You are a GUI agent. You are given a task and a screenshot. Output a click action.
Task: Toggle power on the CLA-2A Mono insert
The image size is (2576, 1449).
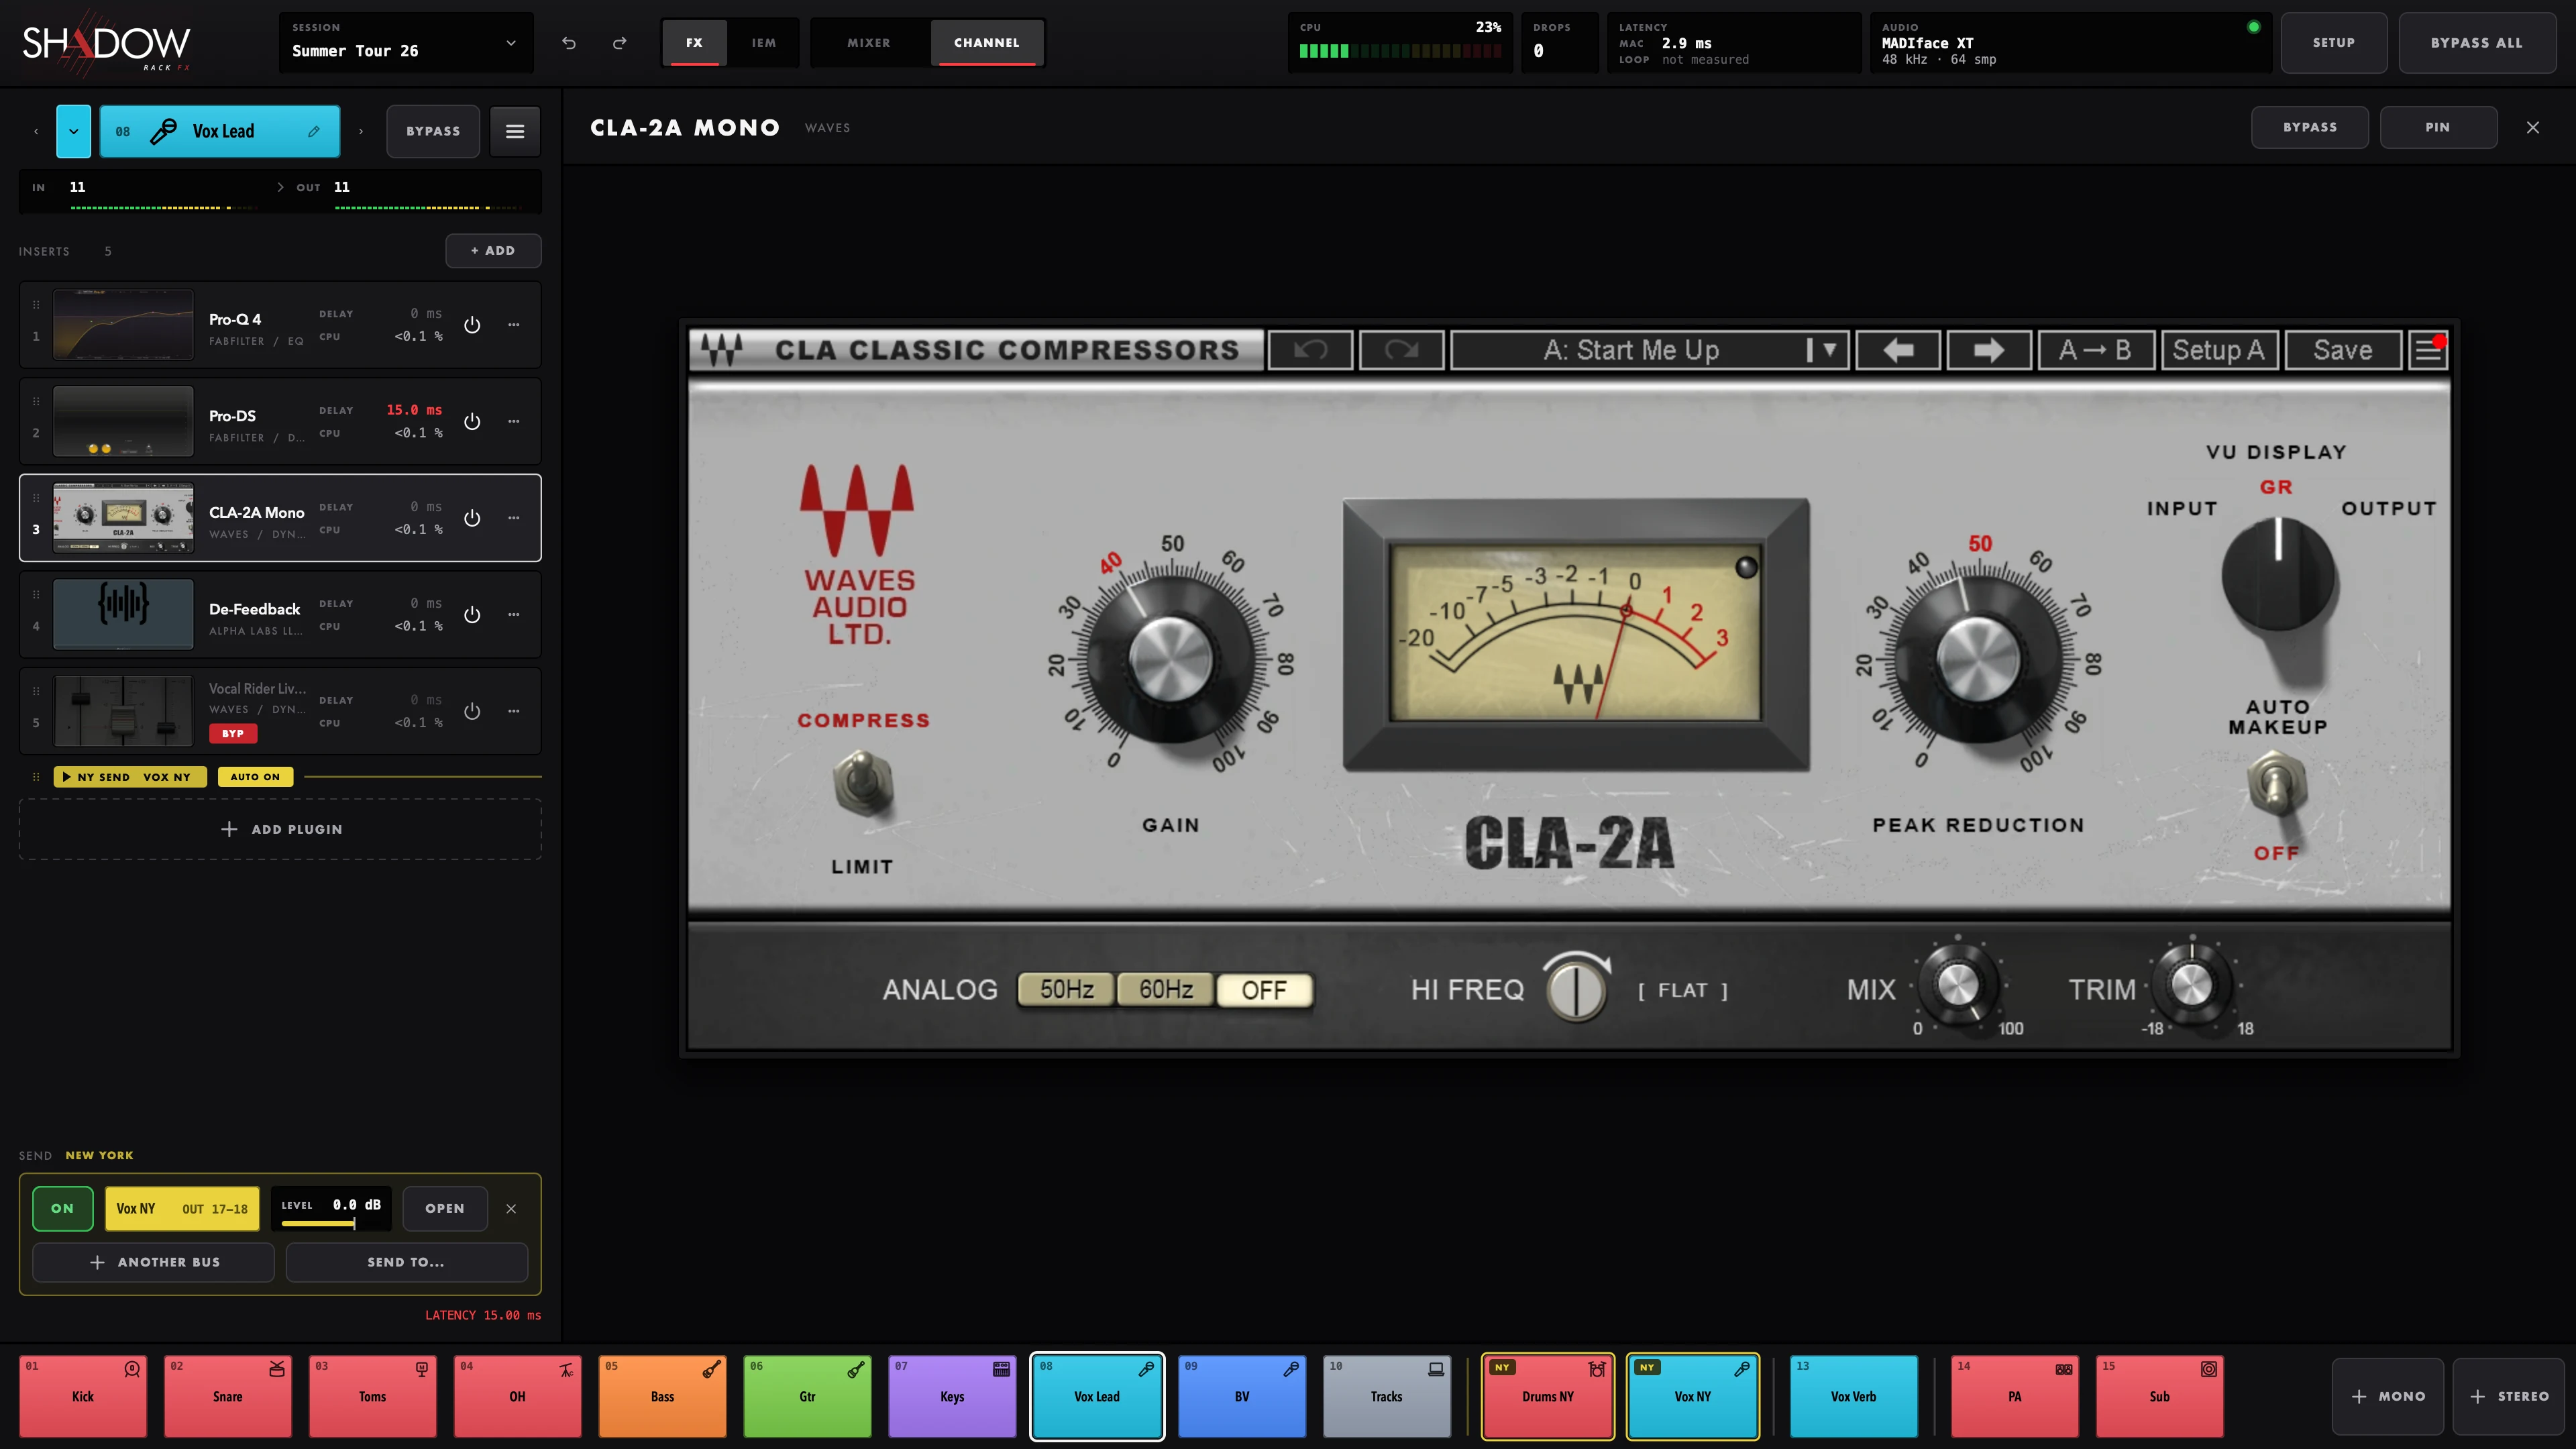point(472,518)
